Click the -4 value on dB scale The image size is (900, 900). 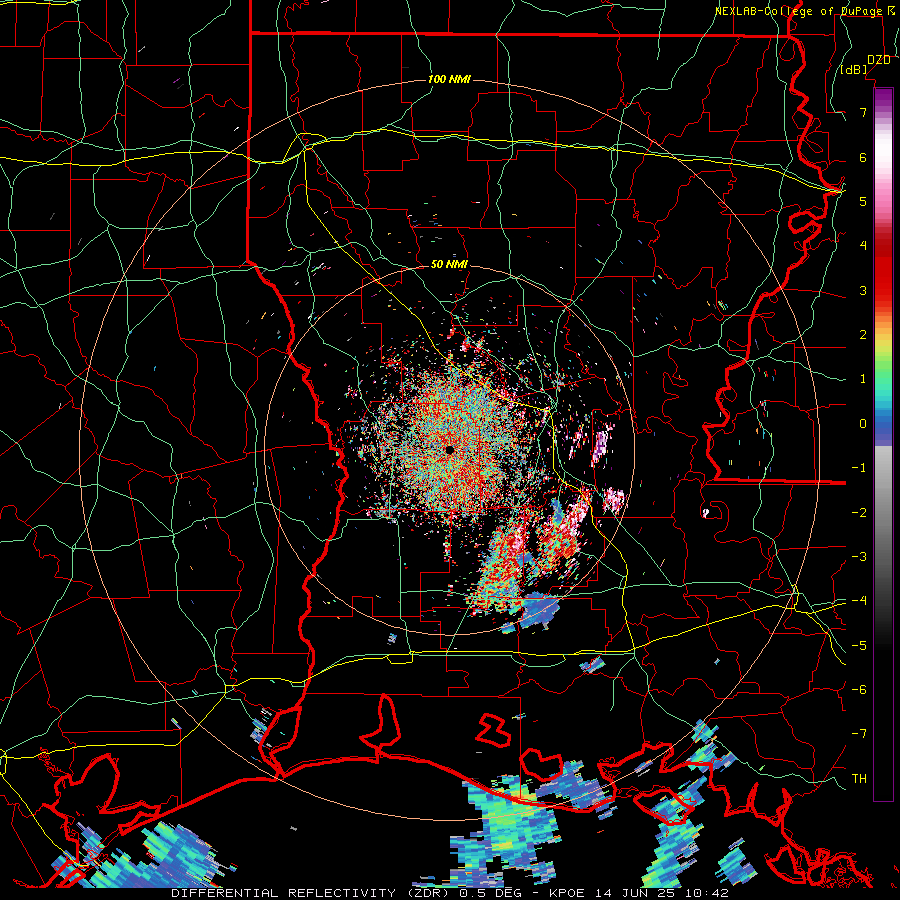(859, 601)
